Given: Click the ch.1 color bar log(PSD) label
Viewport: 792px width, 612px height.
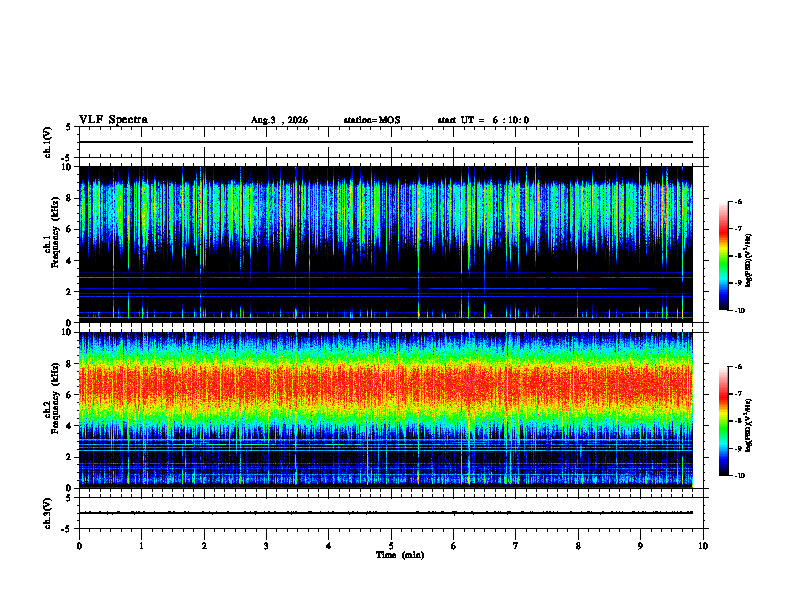Looking at the screenshot, I should click(749, 260).
